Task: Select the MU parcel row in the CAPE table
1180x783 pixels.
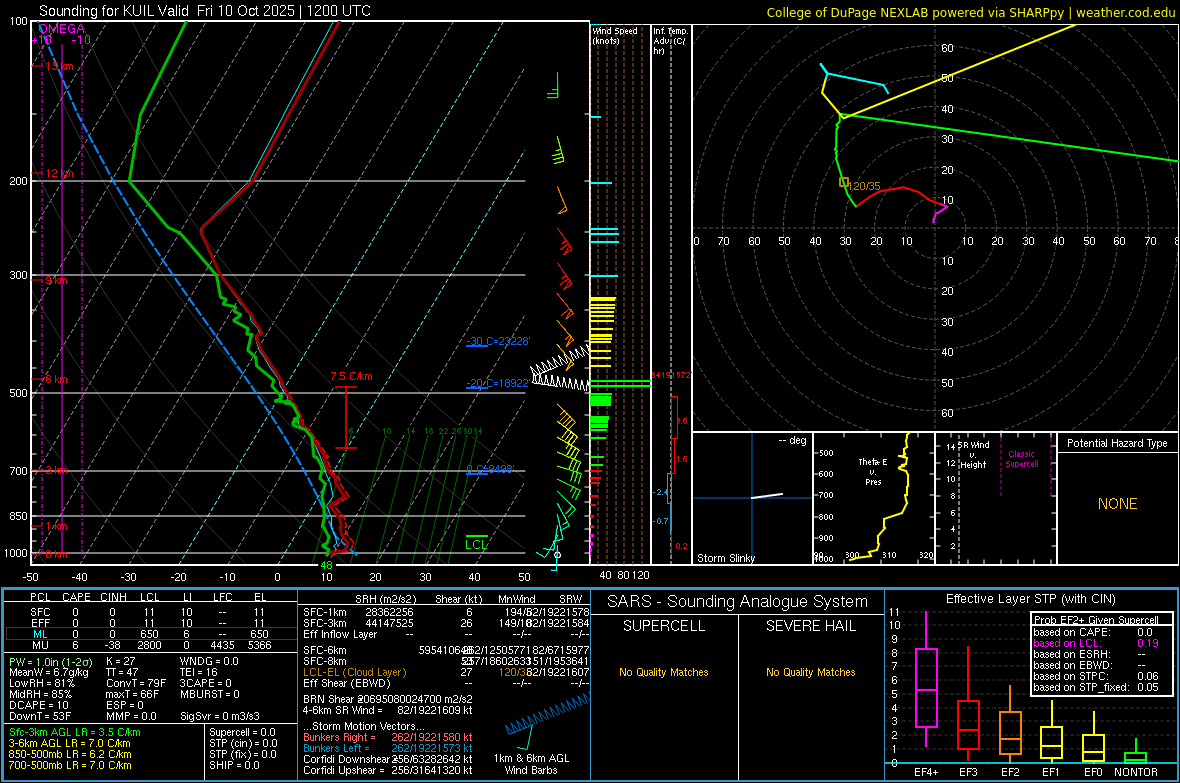Action: pos(151,645)
